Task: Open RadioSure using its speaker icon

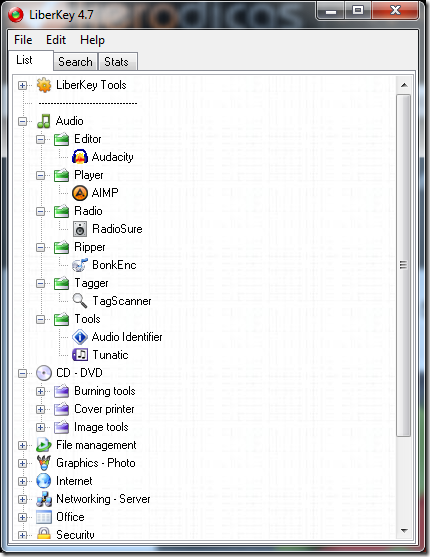Action: [x=80, y=229]
